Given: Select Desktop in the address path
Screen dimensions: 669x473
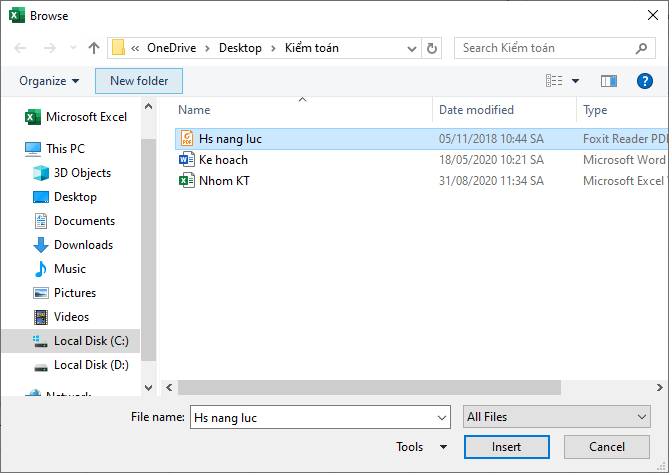Looking at the screenshot, I should tap(240, 48).
